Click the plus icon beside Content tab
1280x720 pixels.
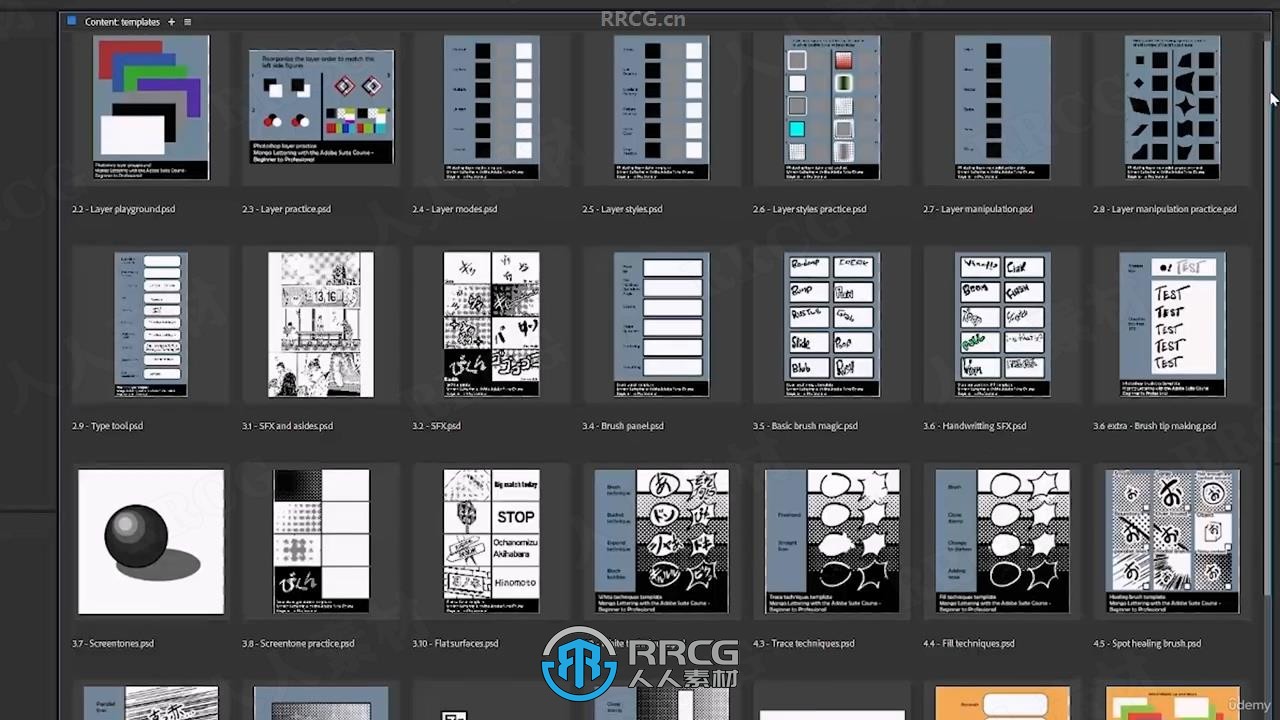[171, 21]
